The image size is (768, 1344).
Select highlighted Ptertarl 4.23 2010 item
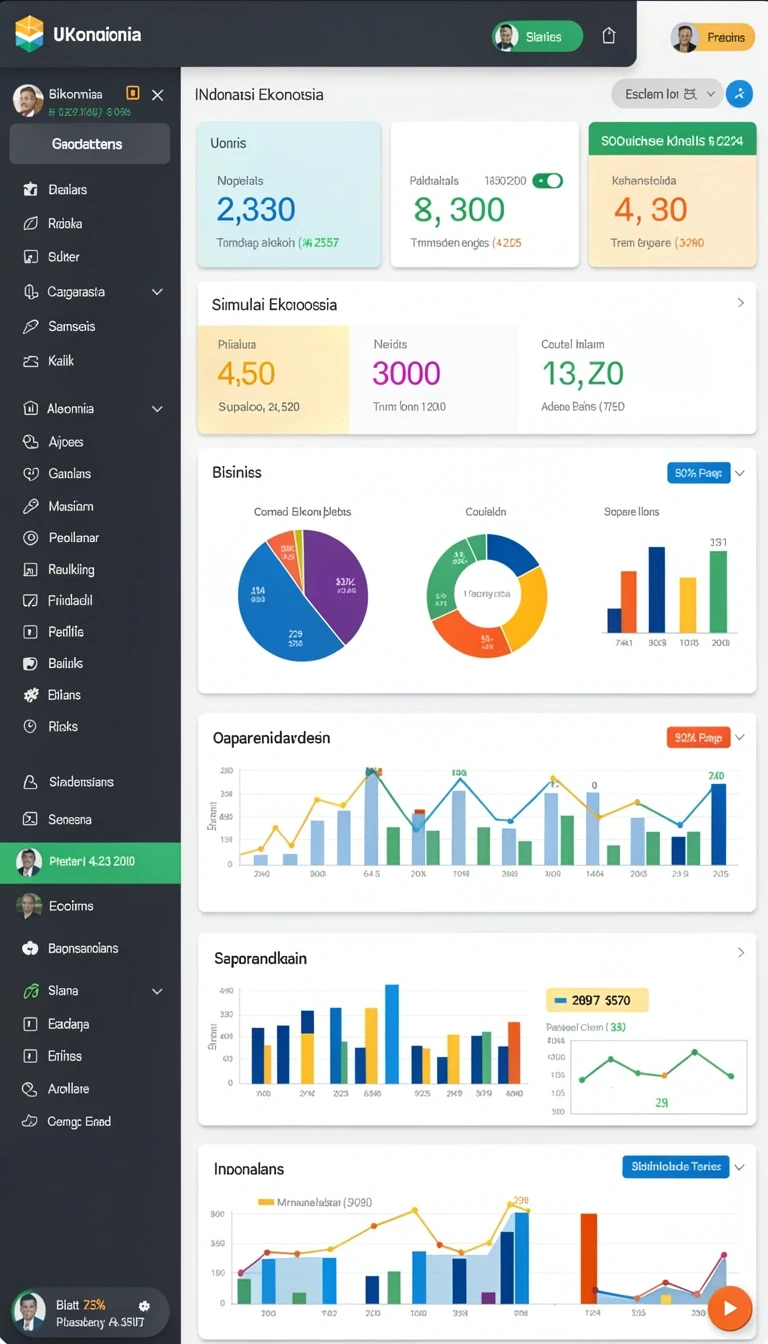pos(90,862)
